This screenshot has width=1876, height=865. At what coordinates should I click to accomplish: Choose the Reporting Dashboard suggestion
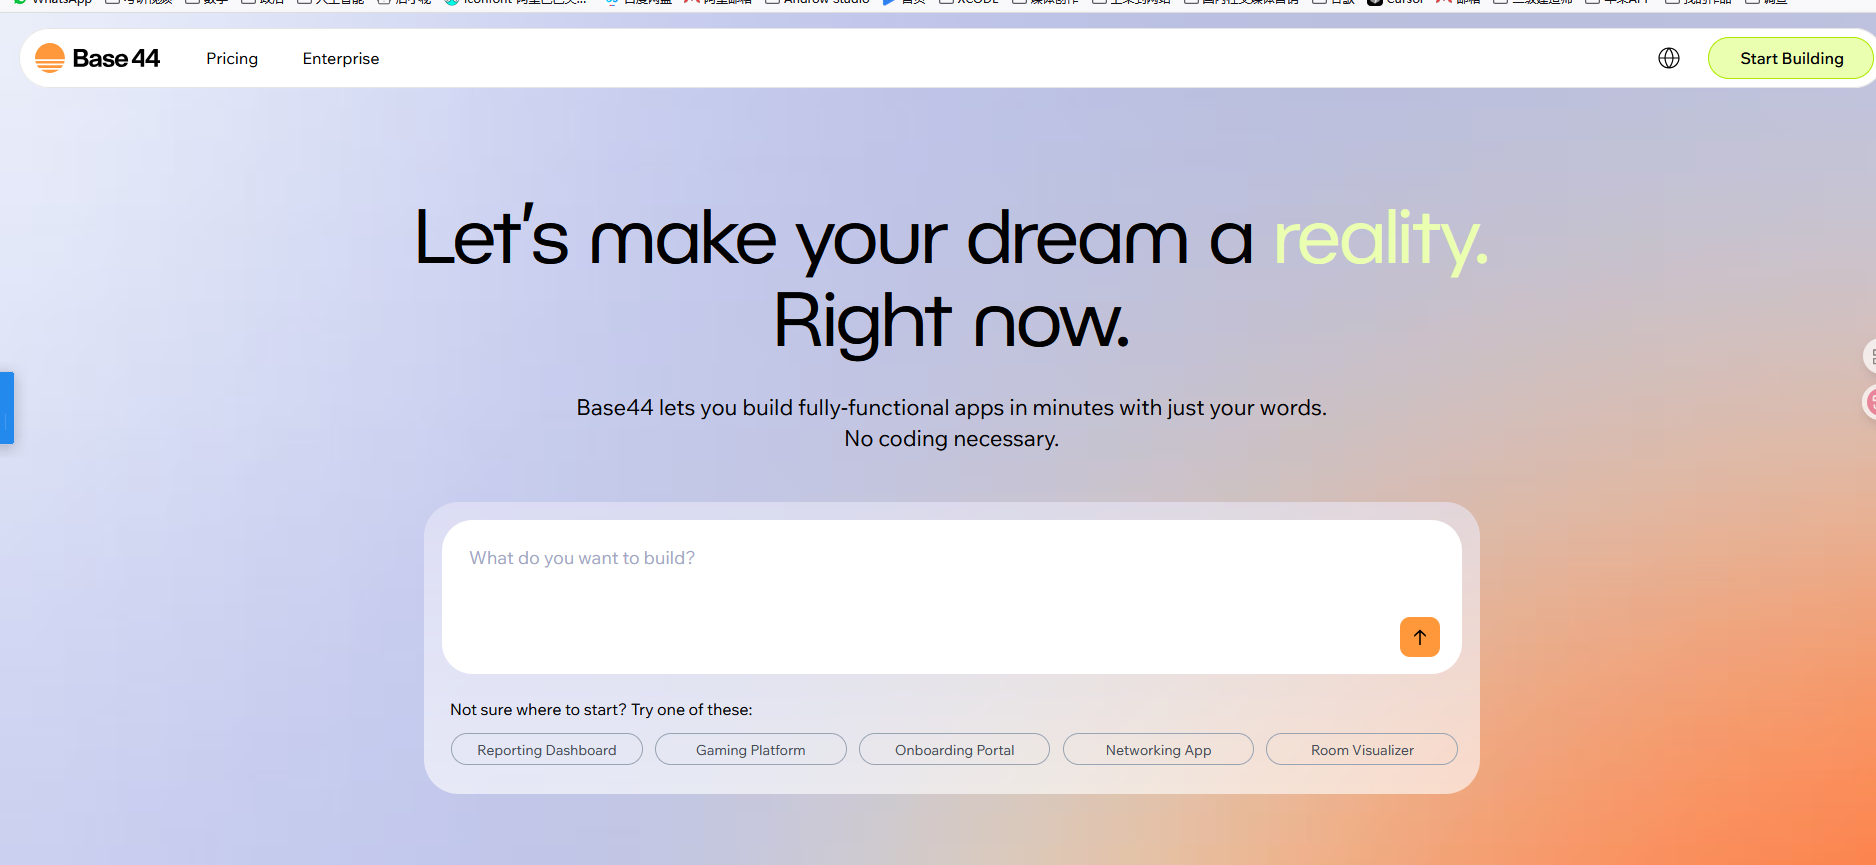coord(547,750)
